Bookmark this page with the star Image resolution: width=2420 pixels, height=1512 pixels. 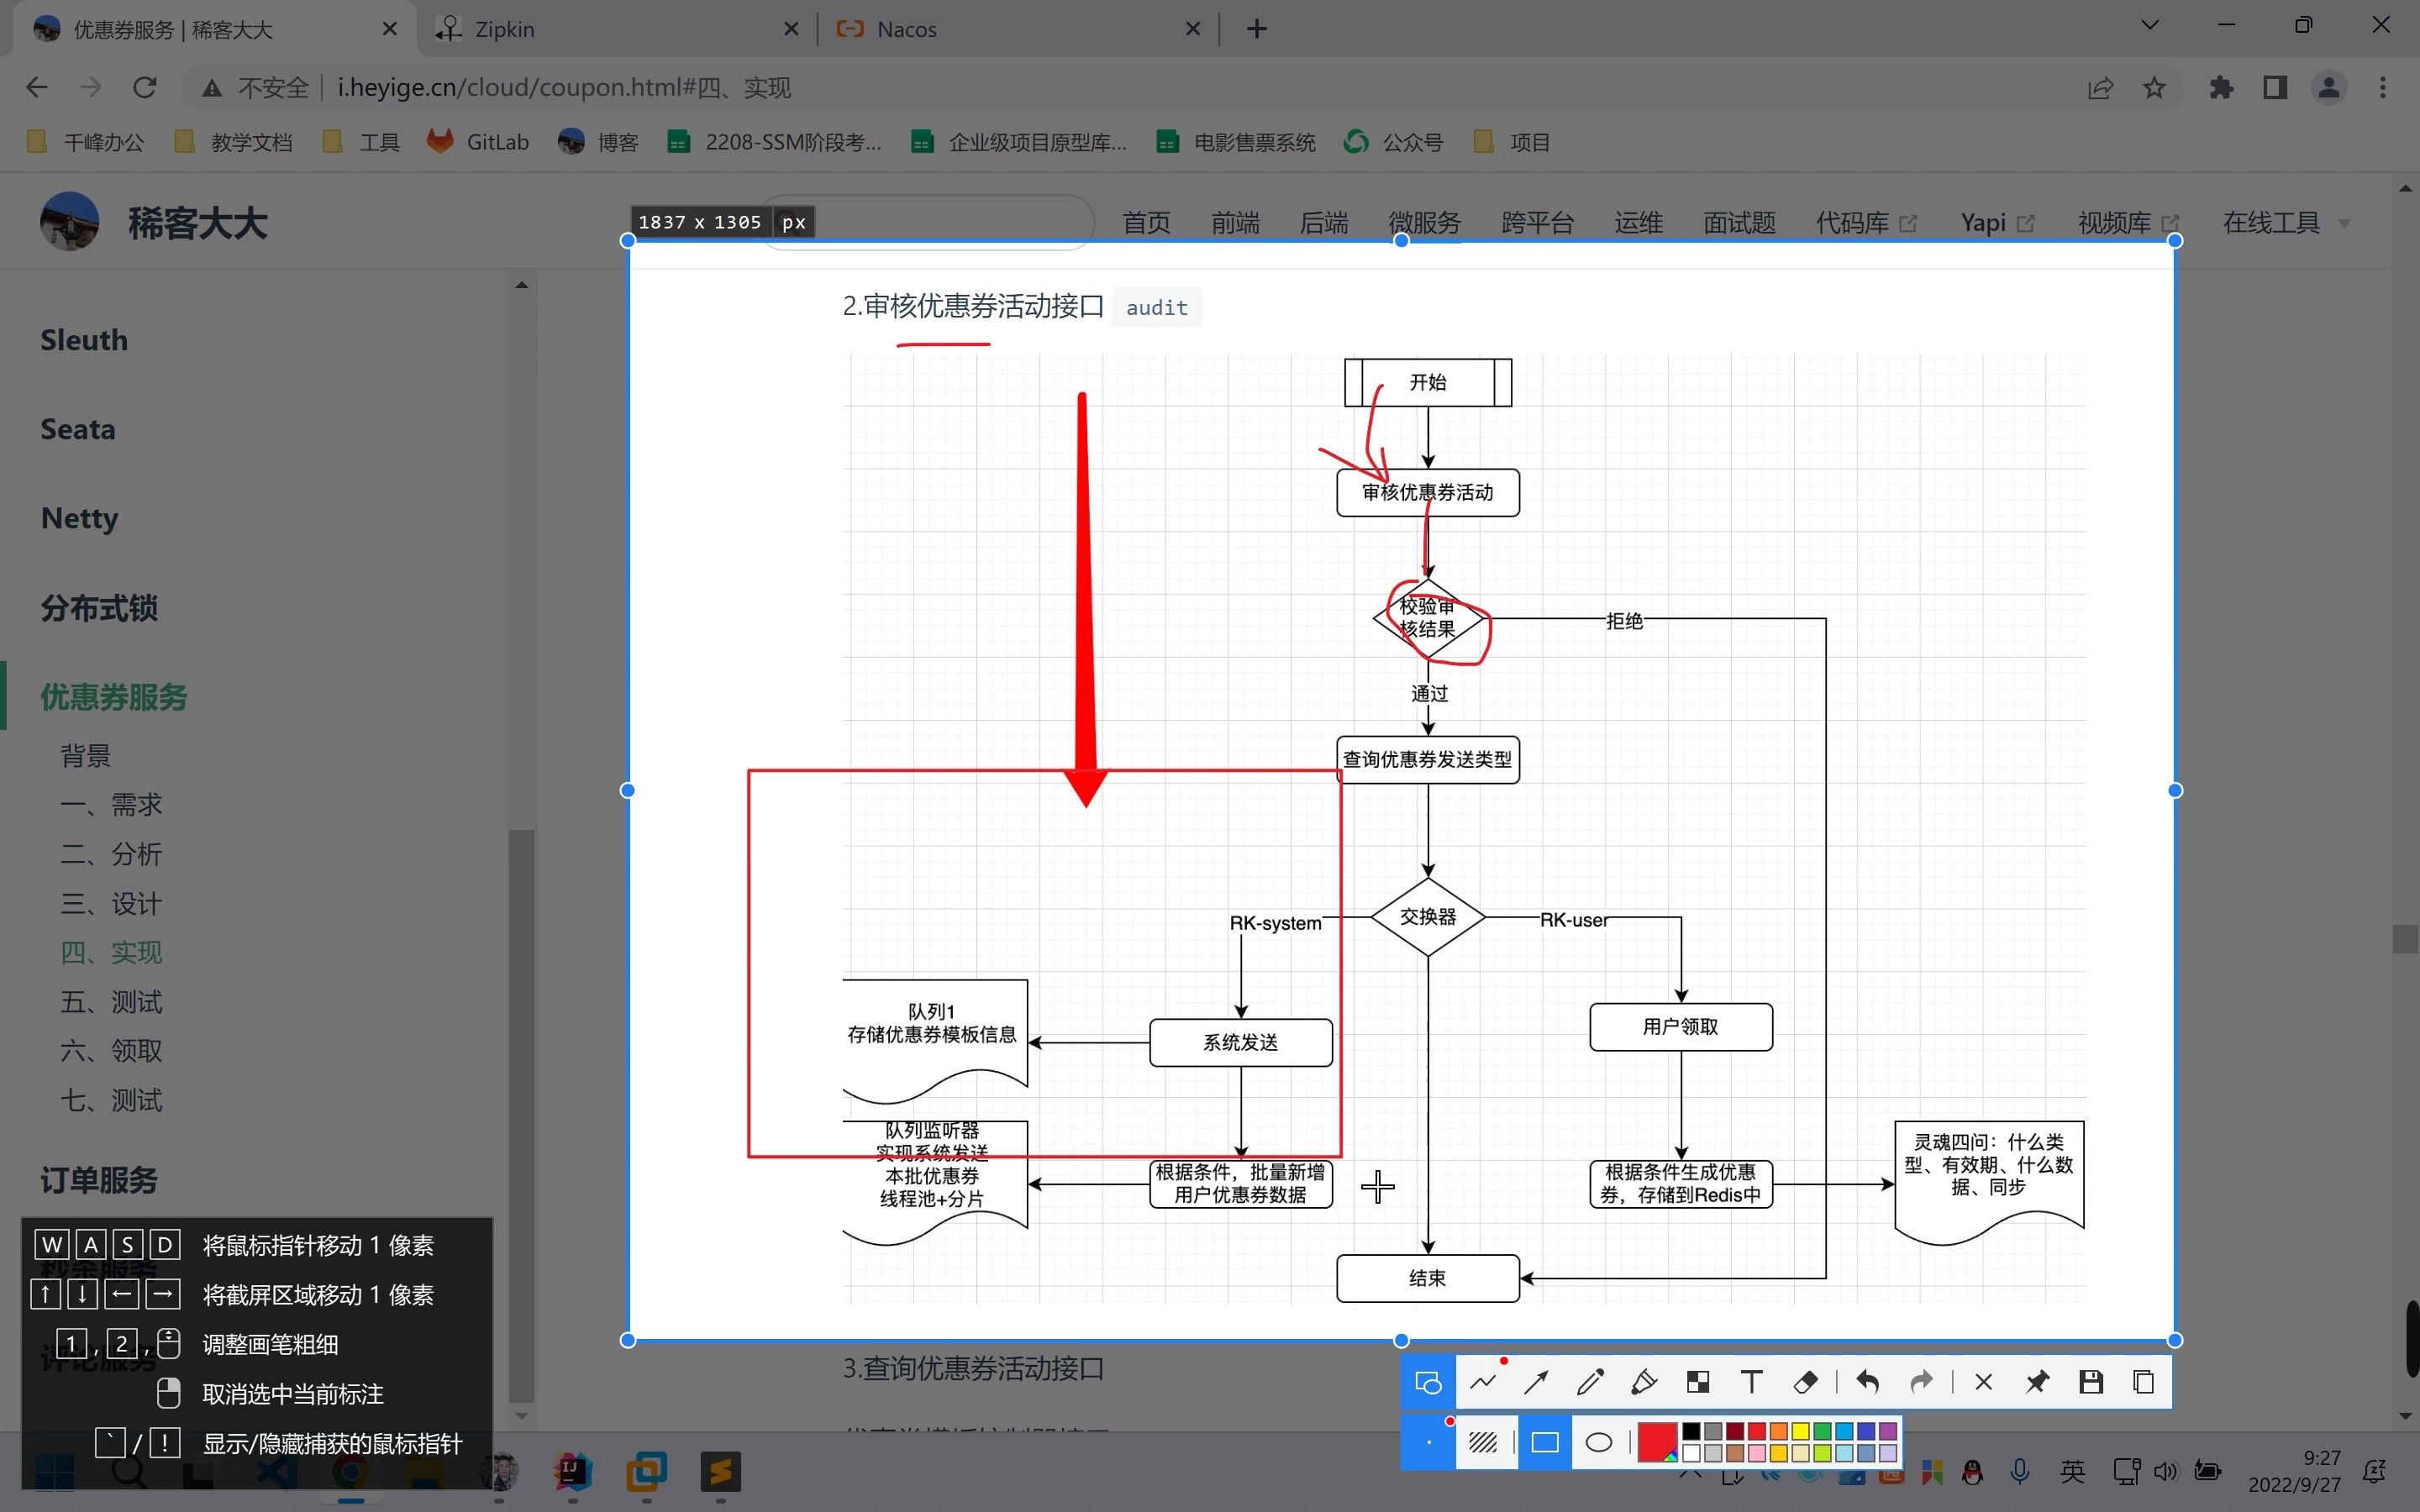tap(2154, 88)
